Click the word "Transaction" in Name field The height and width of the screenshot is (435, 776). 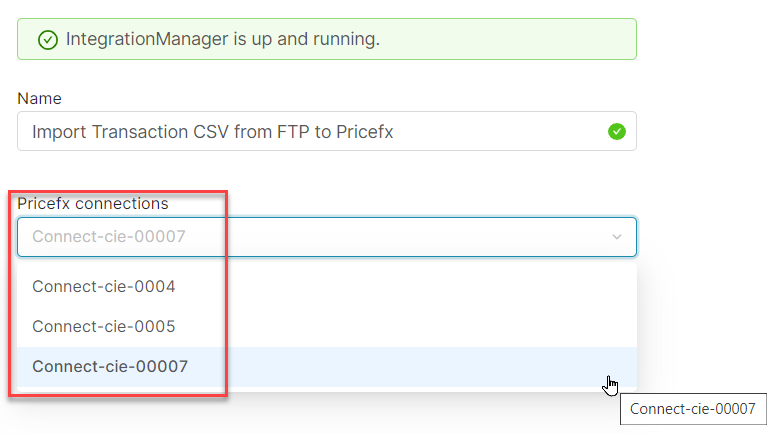(140, 131)
